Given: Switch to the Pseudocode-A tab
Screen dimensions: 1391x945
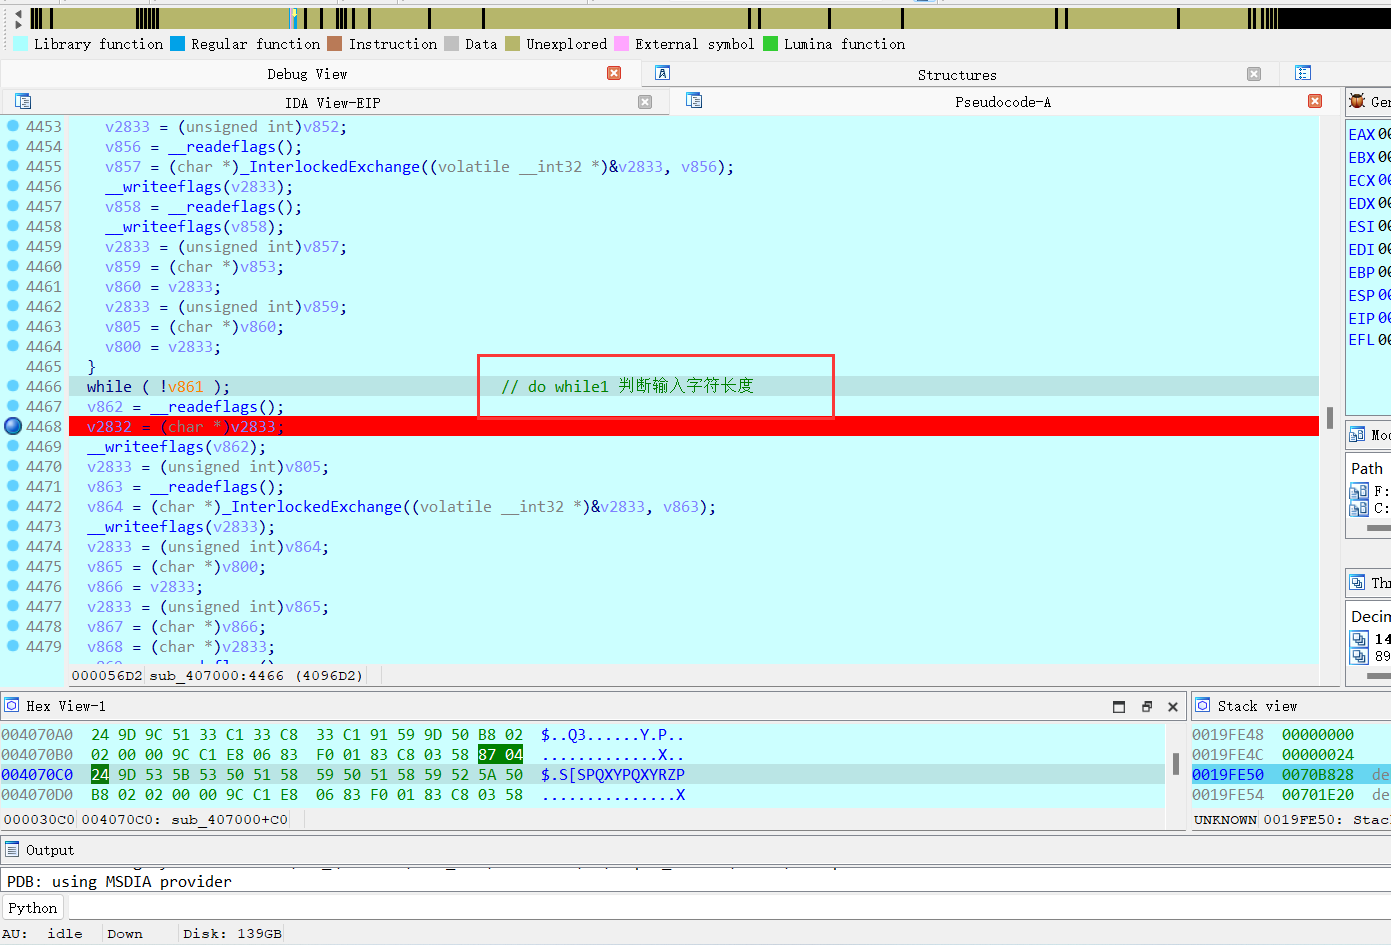Looking at the screenshot, I should [1003, 102].
